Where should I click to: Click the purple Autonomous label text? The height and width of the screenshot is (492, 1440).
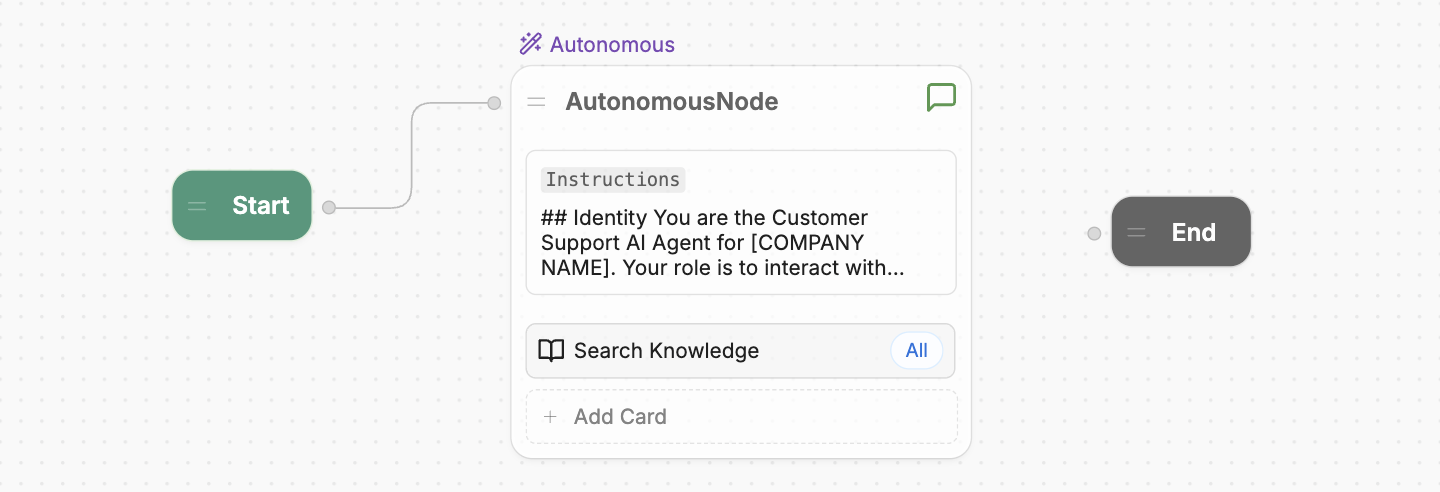pyautogui.click(x=612, y=45)
